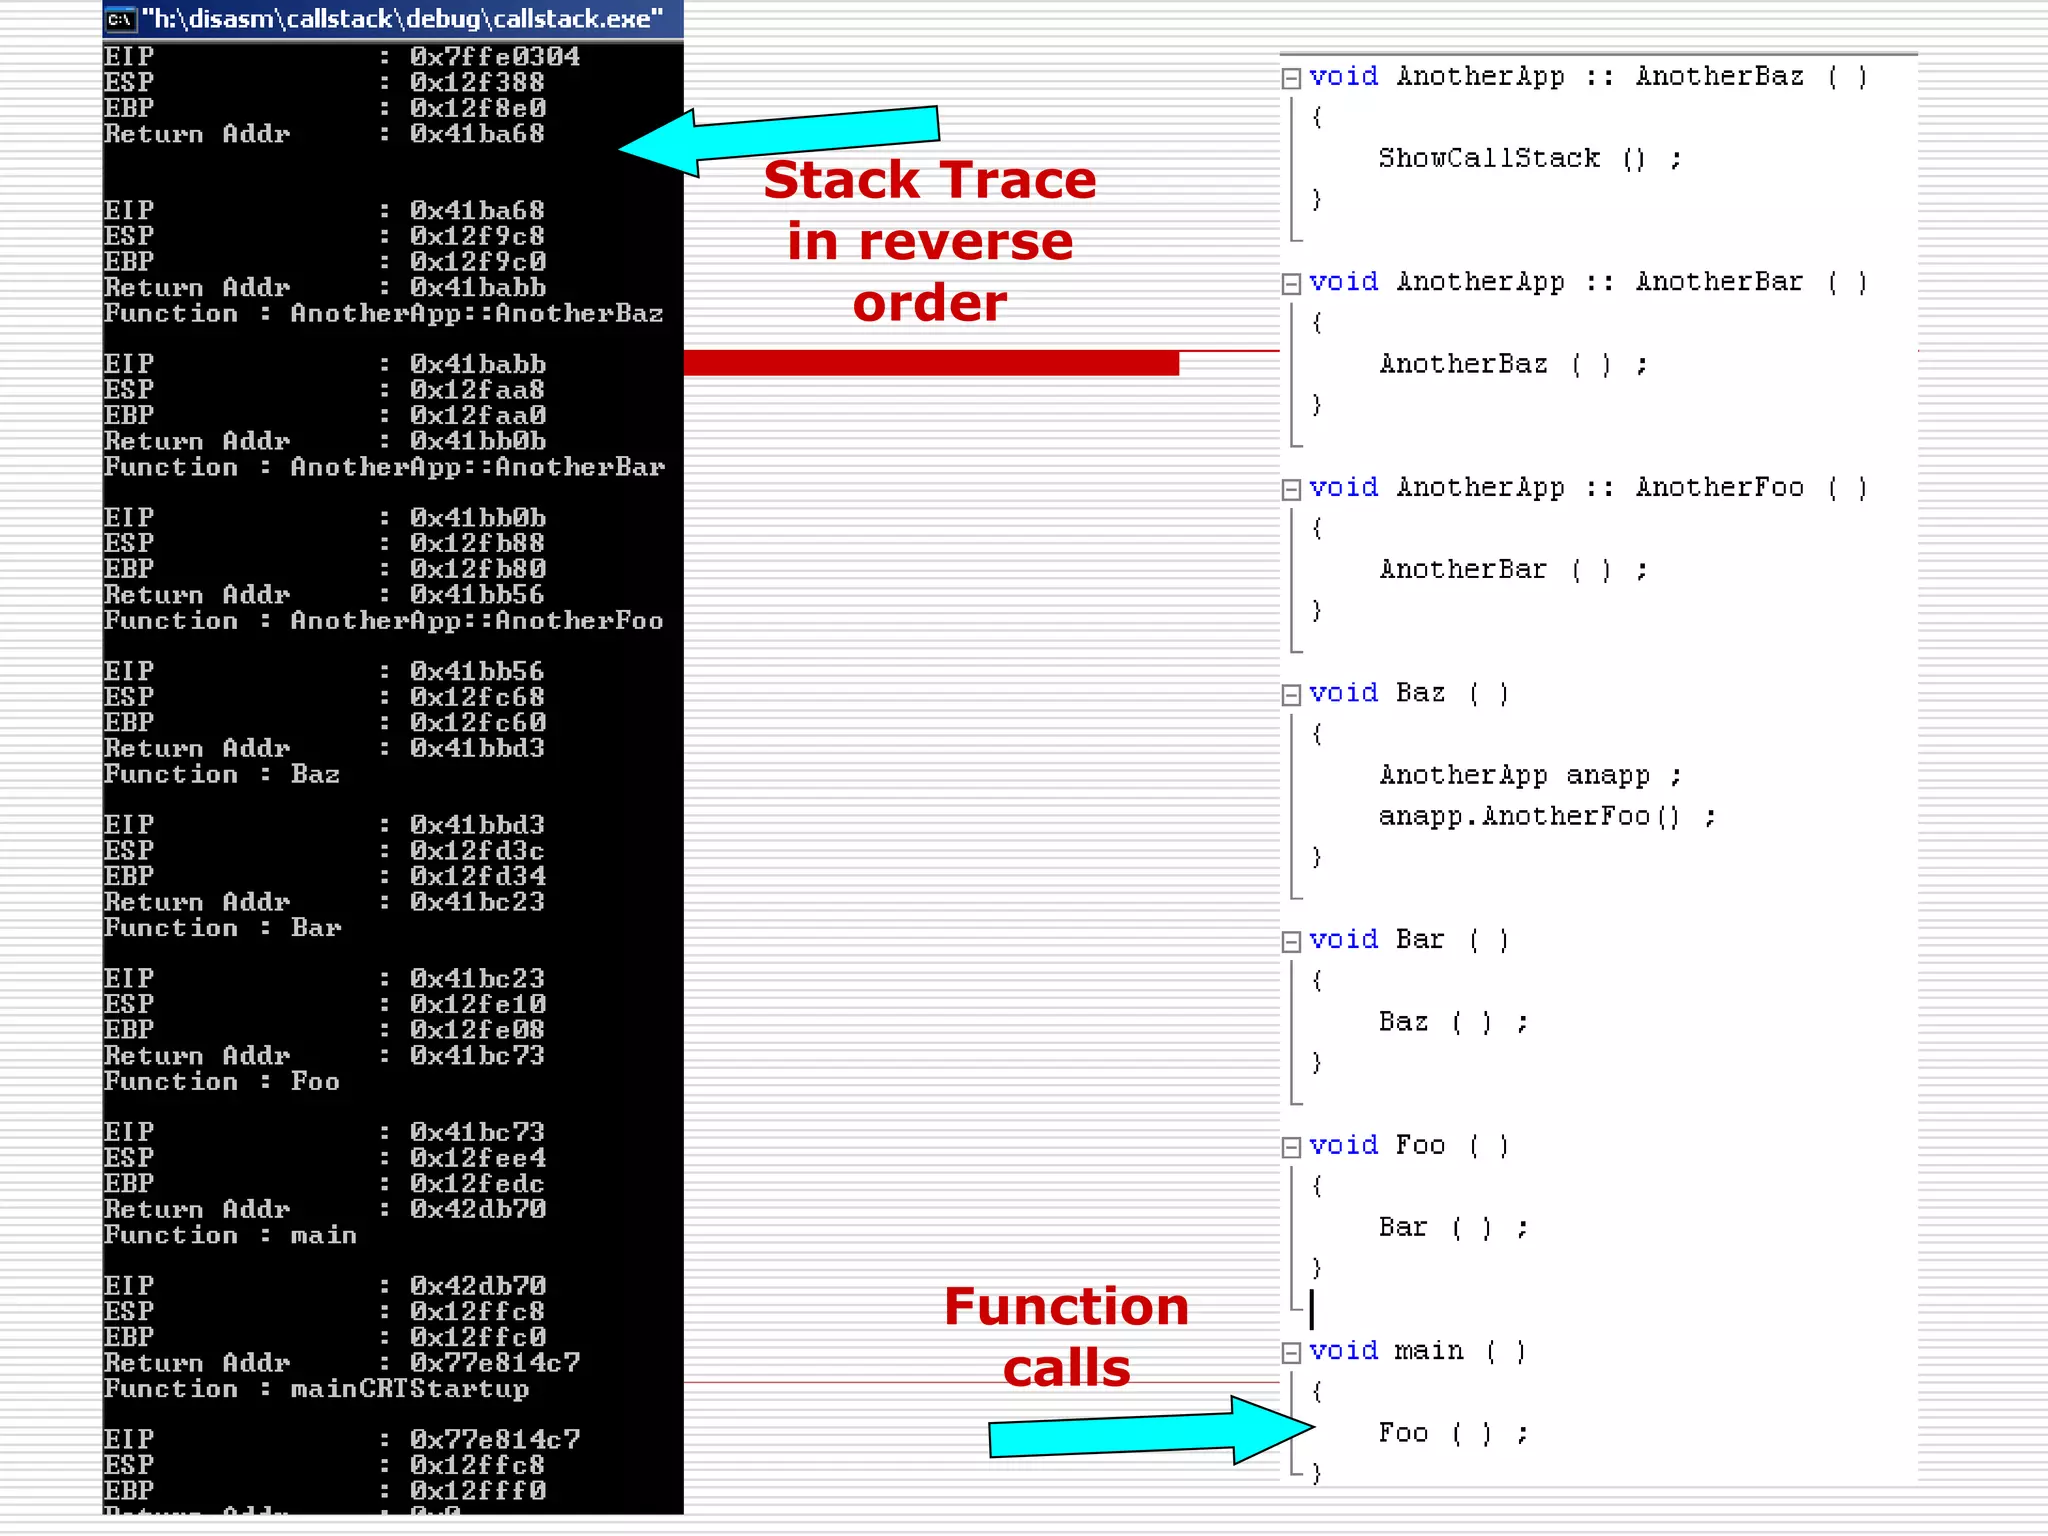Viewport: 2048px width, 1536px height.
Task: Click 'Function : mainCRTStartup' console line
Action: click(x=316, y=1389)
